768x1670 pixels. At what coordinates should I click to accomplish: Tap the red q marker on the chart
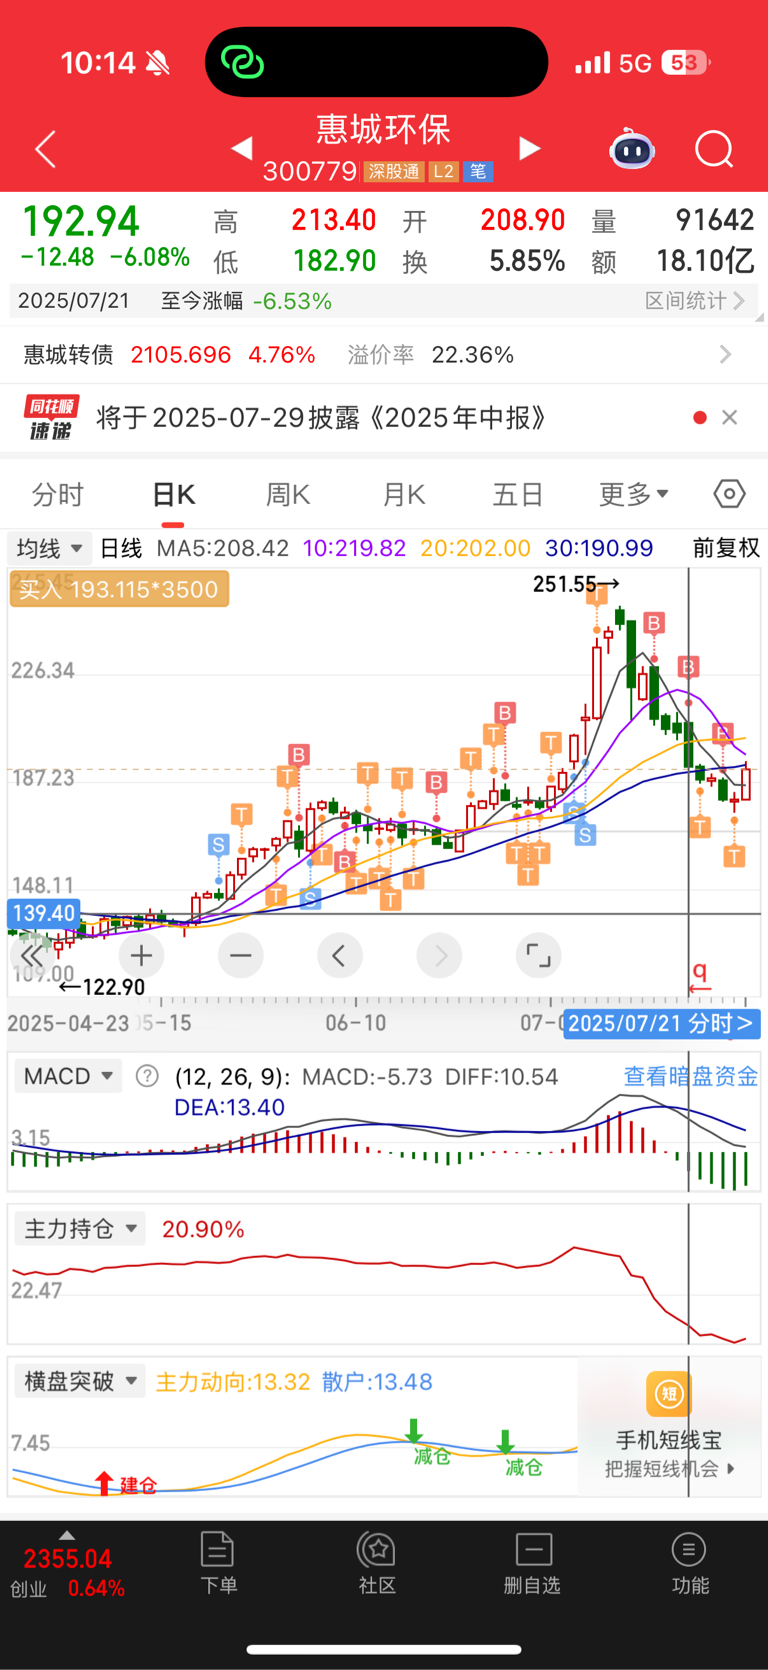click(x=700, y=974)
